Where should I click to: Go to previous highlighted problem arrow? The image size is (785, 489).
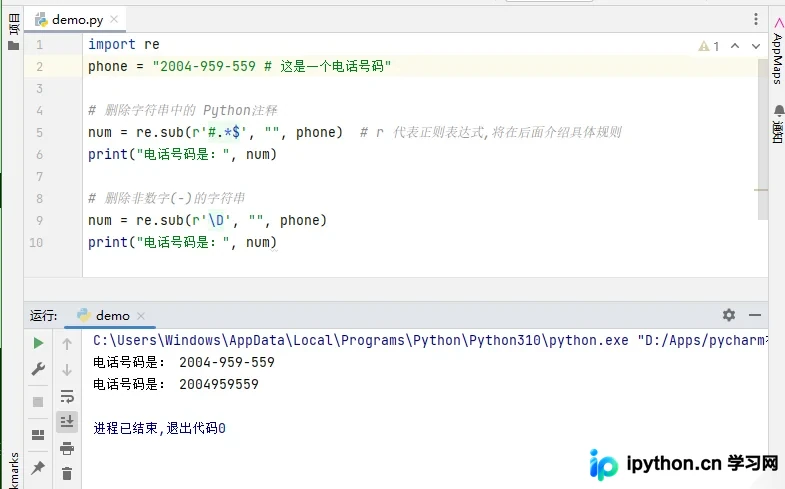point(735,46)
